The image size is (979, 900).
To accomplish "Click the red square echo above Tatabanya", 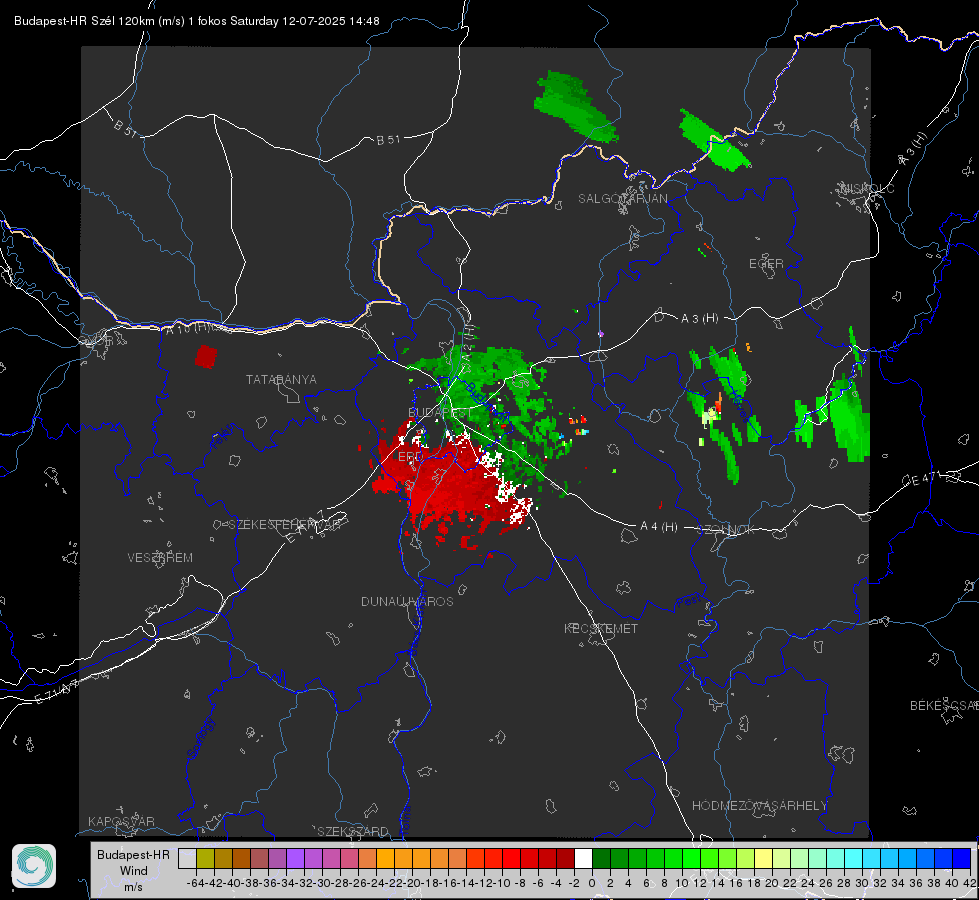I will tap(205, 357).
